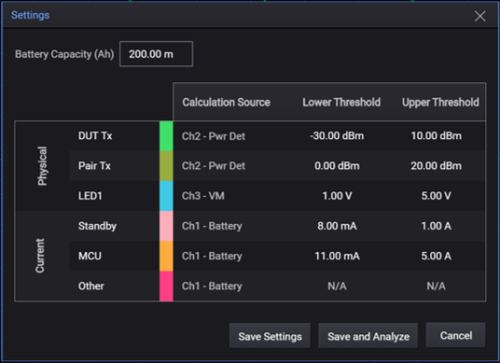Screen dimensions: 500x363
Task: Edit Pair Tx upper threshold 20.00 dBm
Action: point(436,166)
